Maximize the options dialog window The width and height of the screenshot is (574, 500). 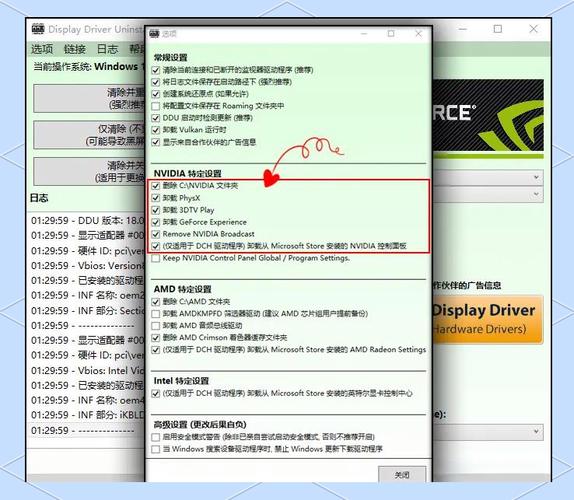coord(391,34)
